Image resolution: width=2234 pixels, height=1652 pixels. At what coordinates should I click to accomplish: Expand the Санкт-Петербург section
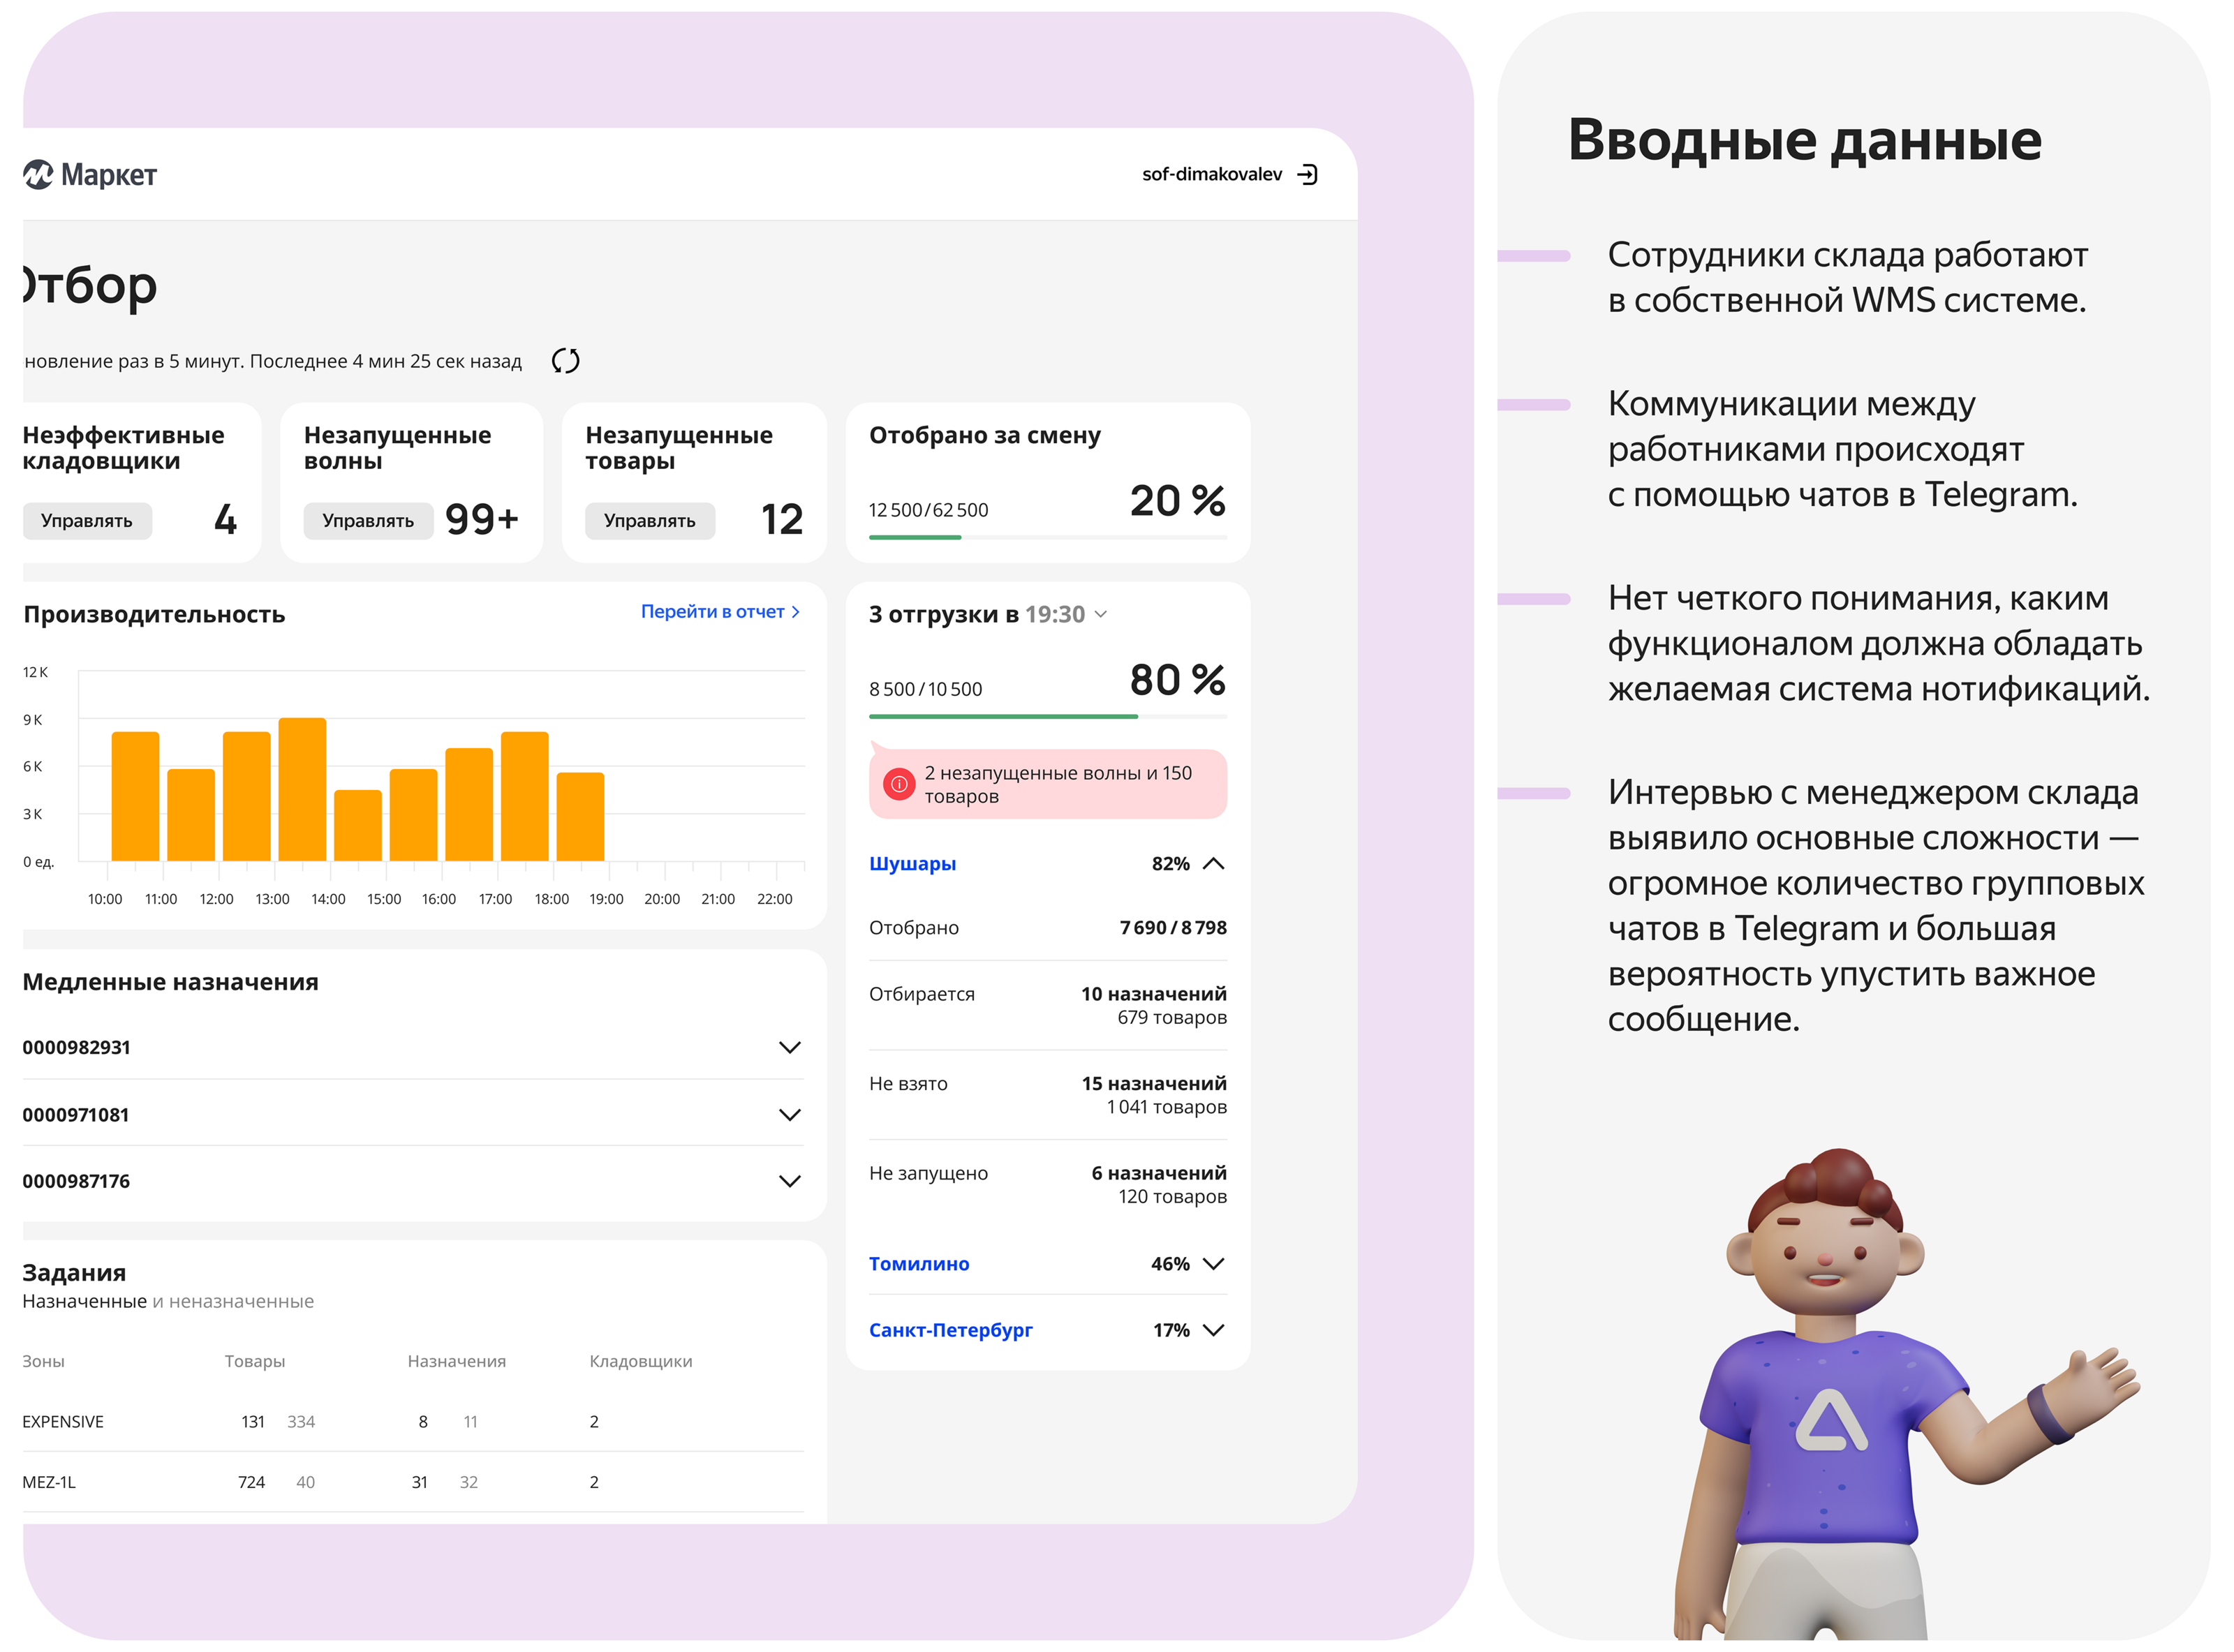[1213, 1330]
